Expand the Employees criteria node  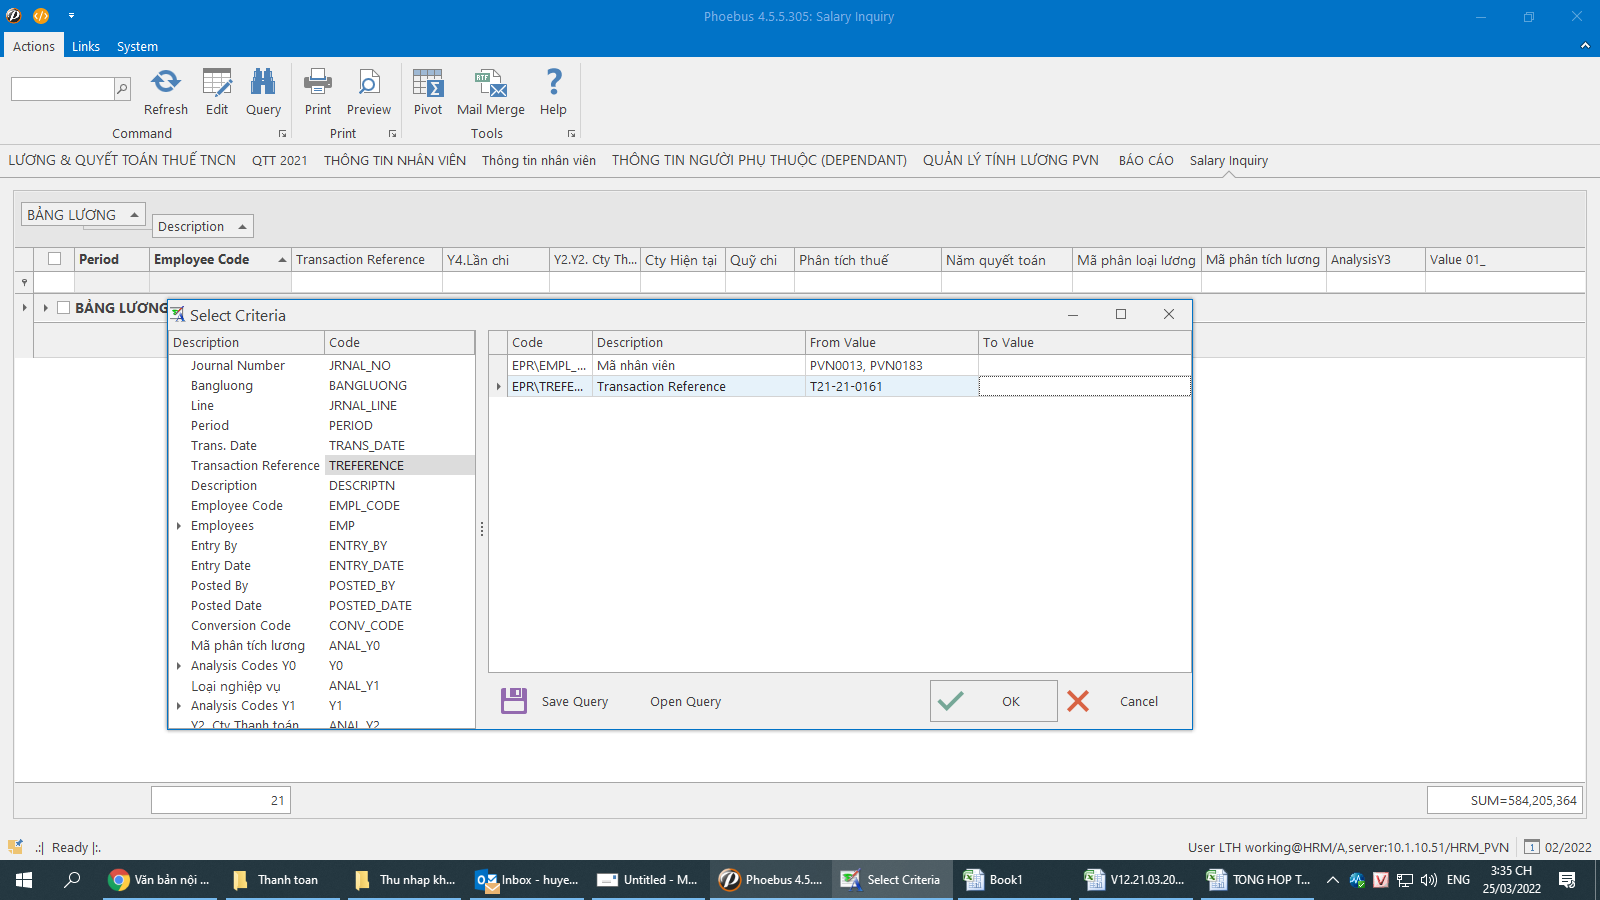179,526
